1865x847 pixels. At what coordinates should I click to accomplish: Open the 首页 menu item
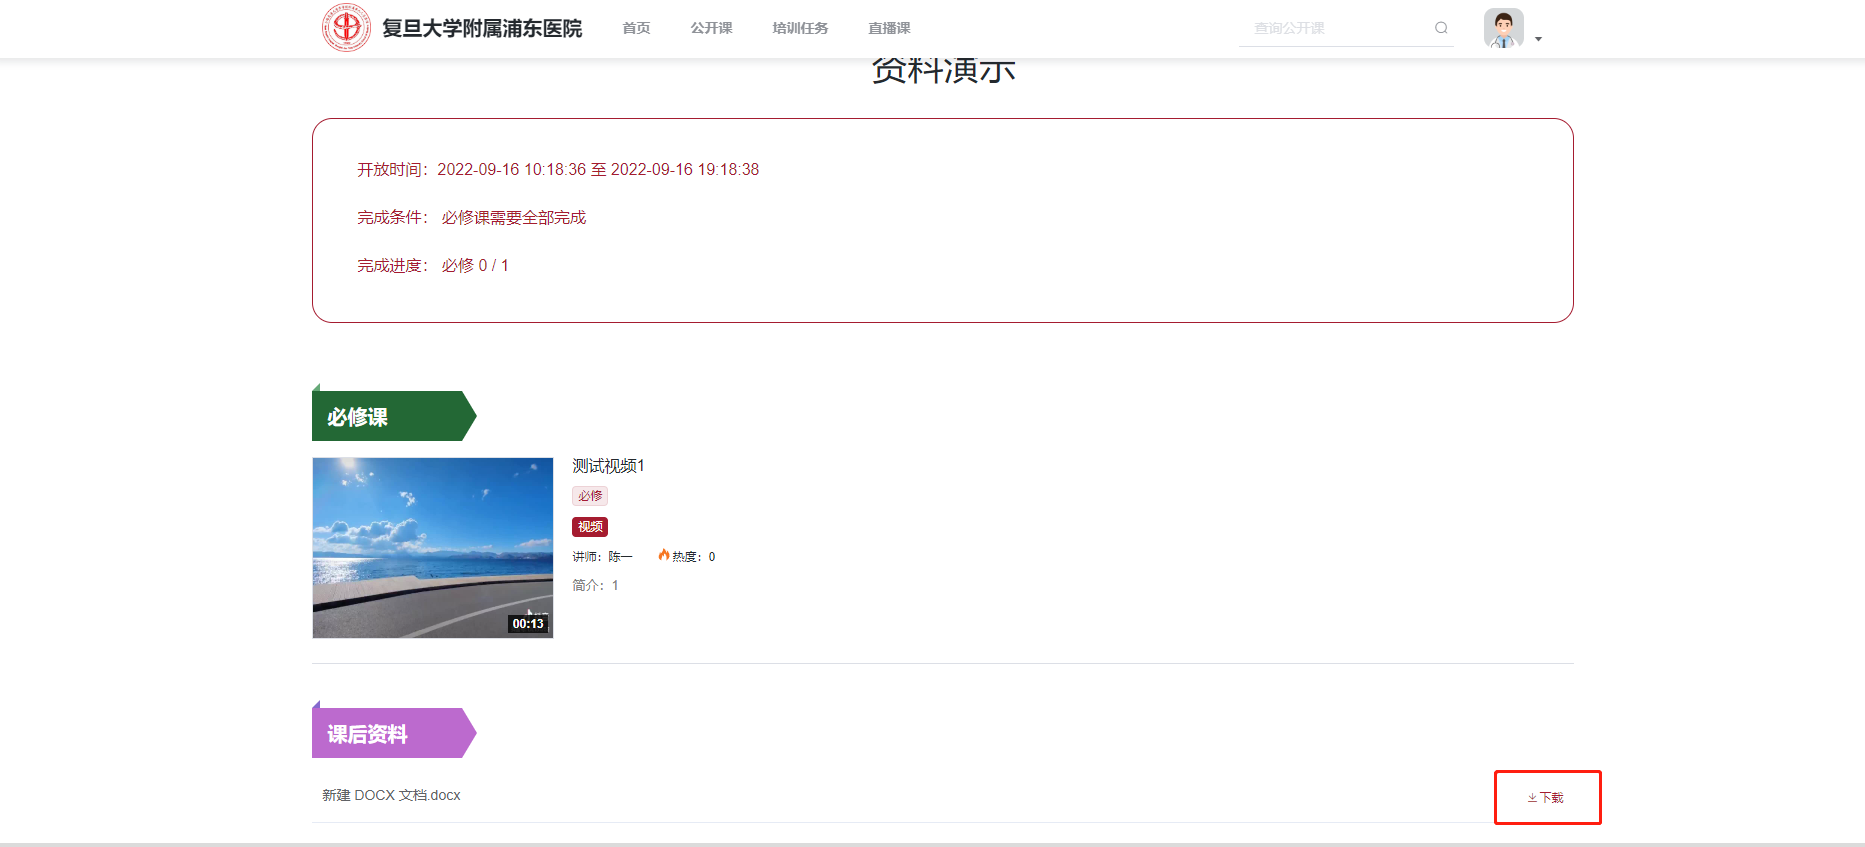pos(636,28)
